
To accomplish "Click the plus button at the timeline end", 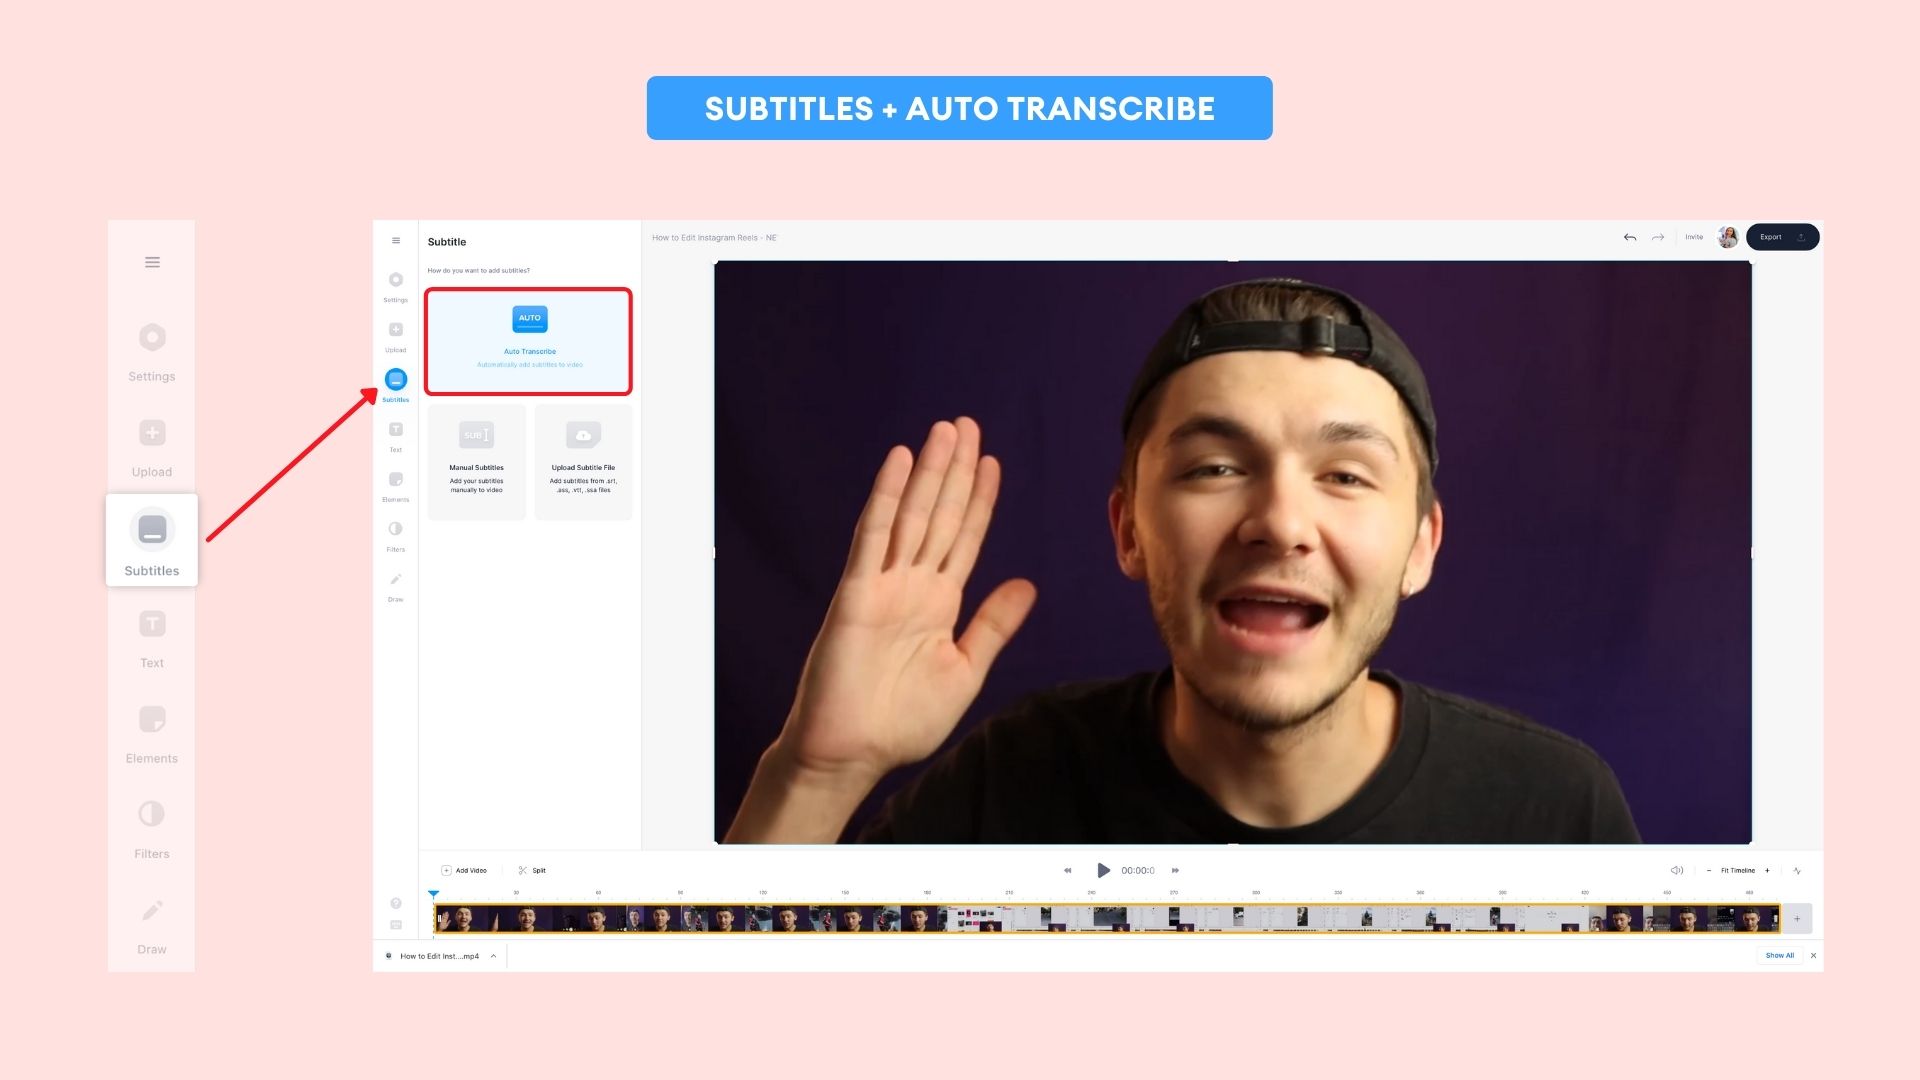I will 1797,918.
